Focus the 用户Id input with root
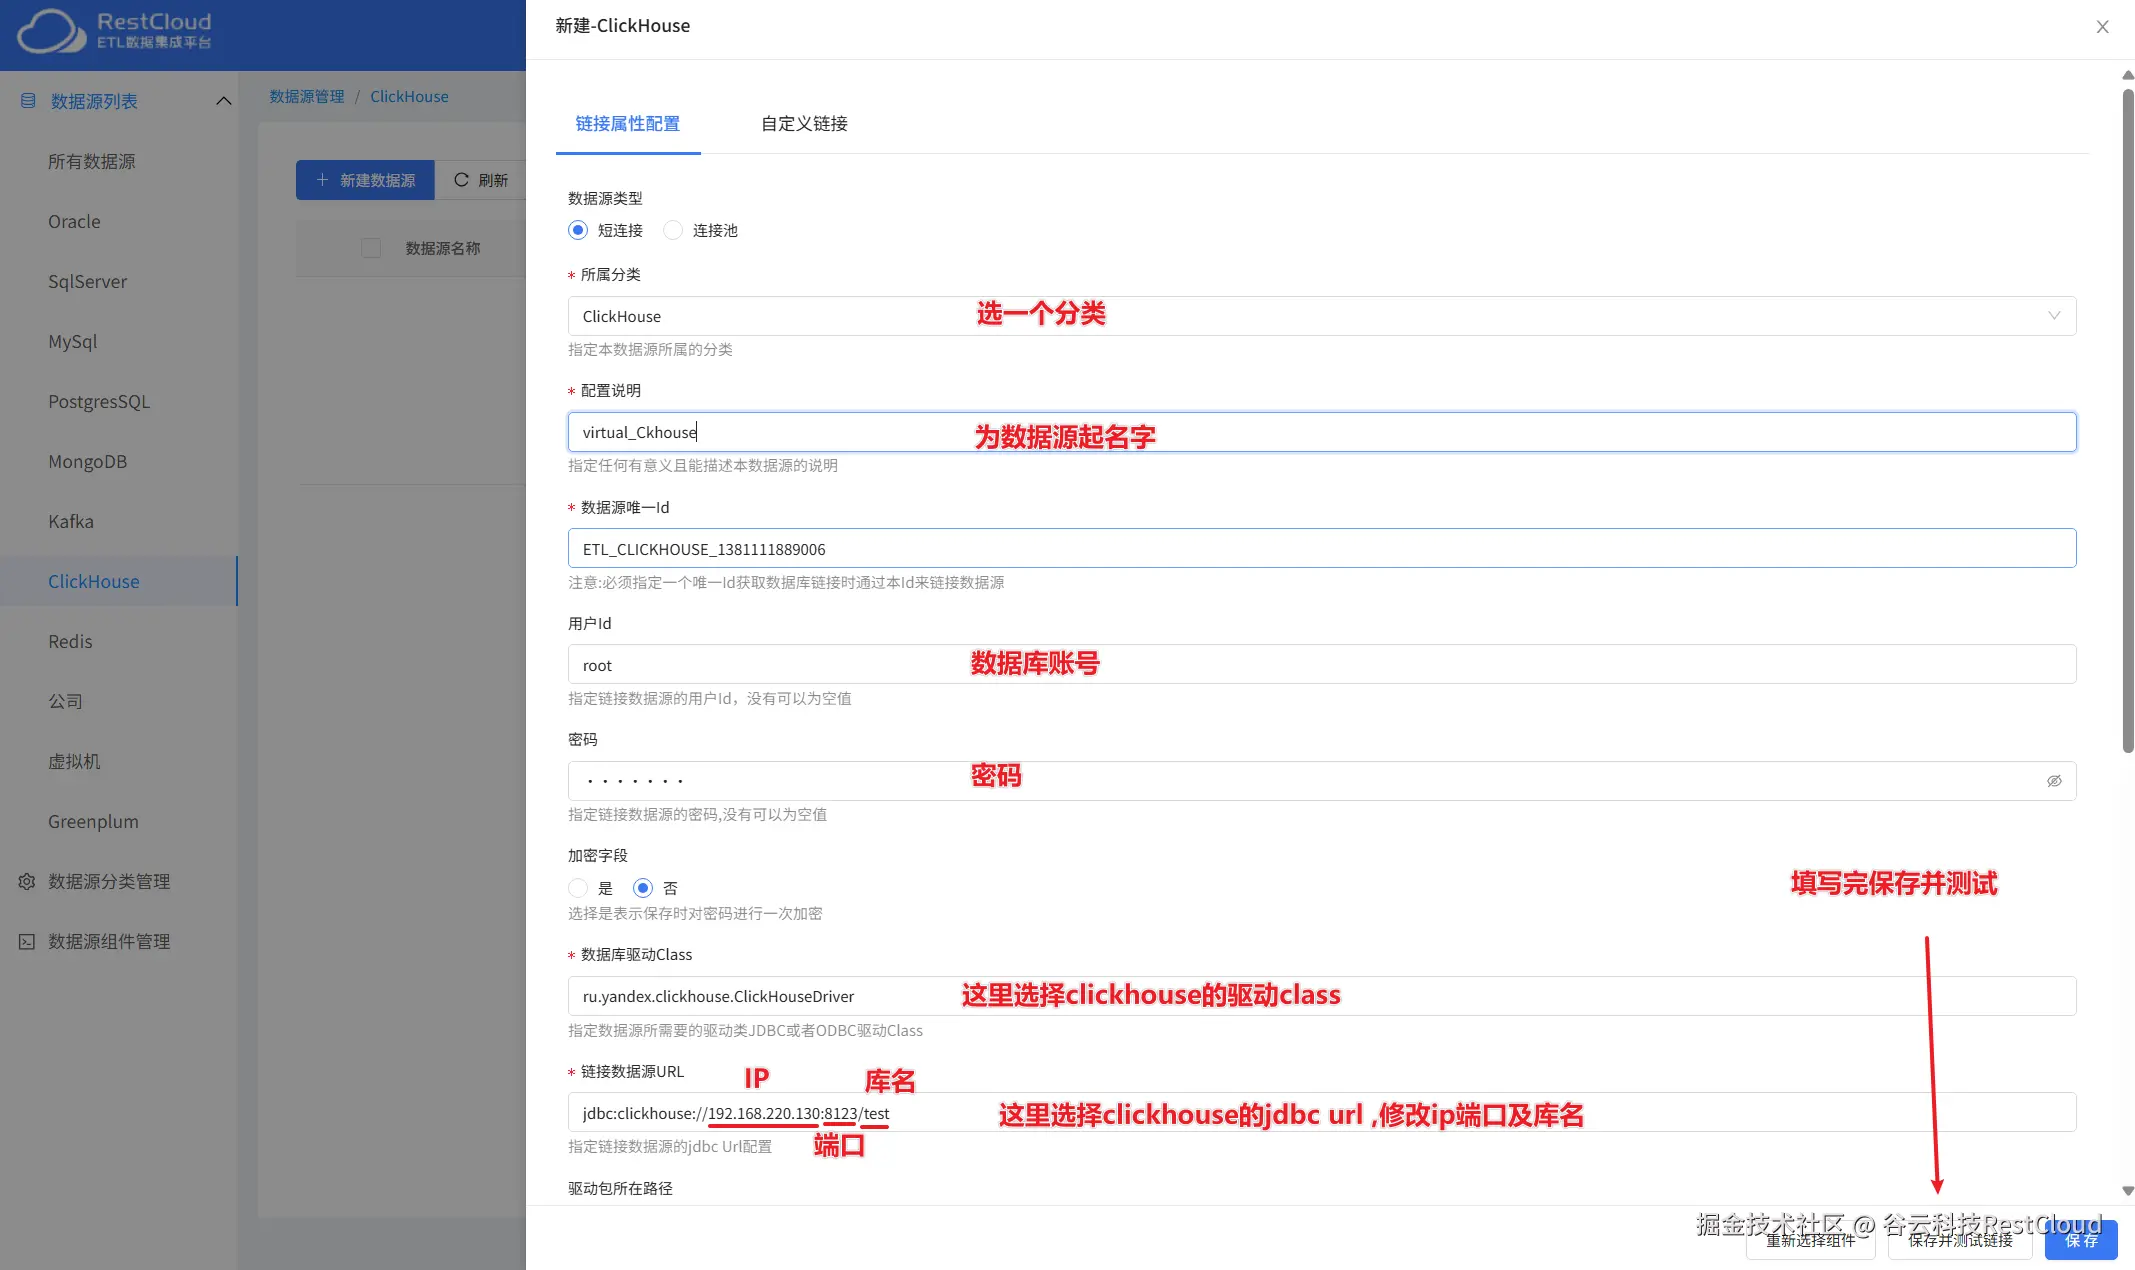Image resolution: width=2135 pixels, height=1270 pixels. (x=1322, y=664)
